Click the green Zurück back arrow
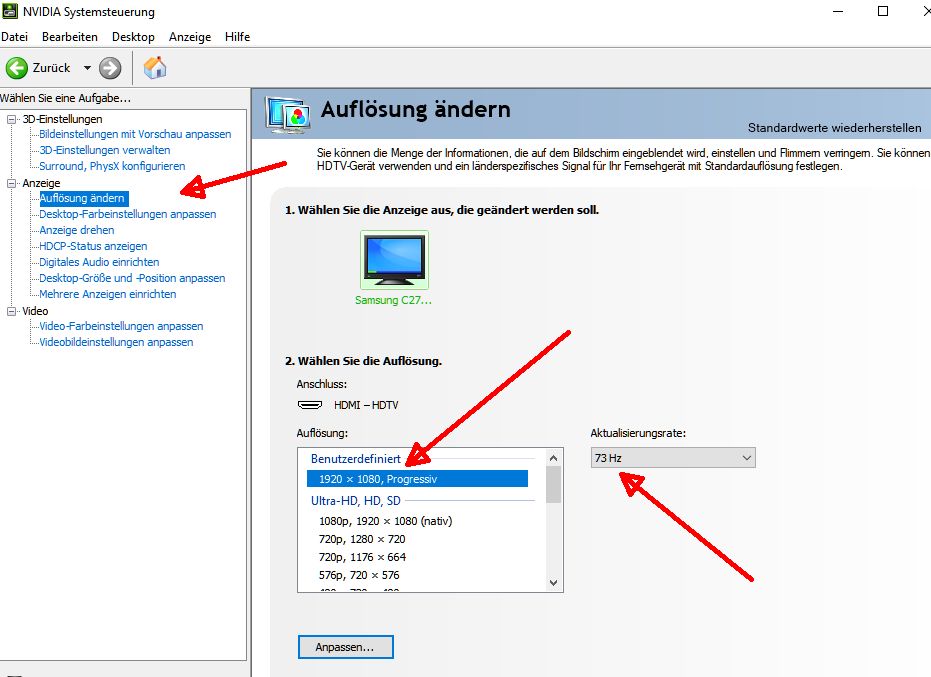This screenshot has width=931, height=677. tap(17, 68)
